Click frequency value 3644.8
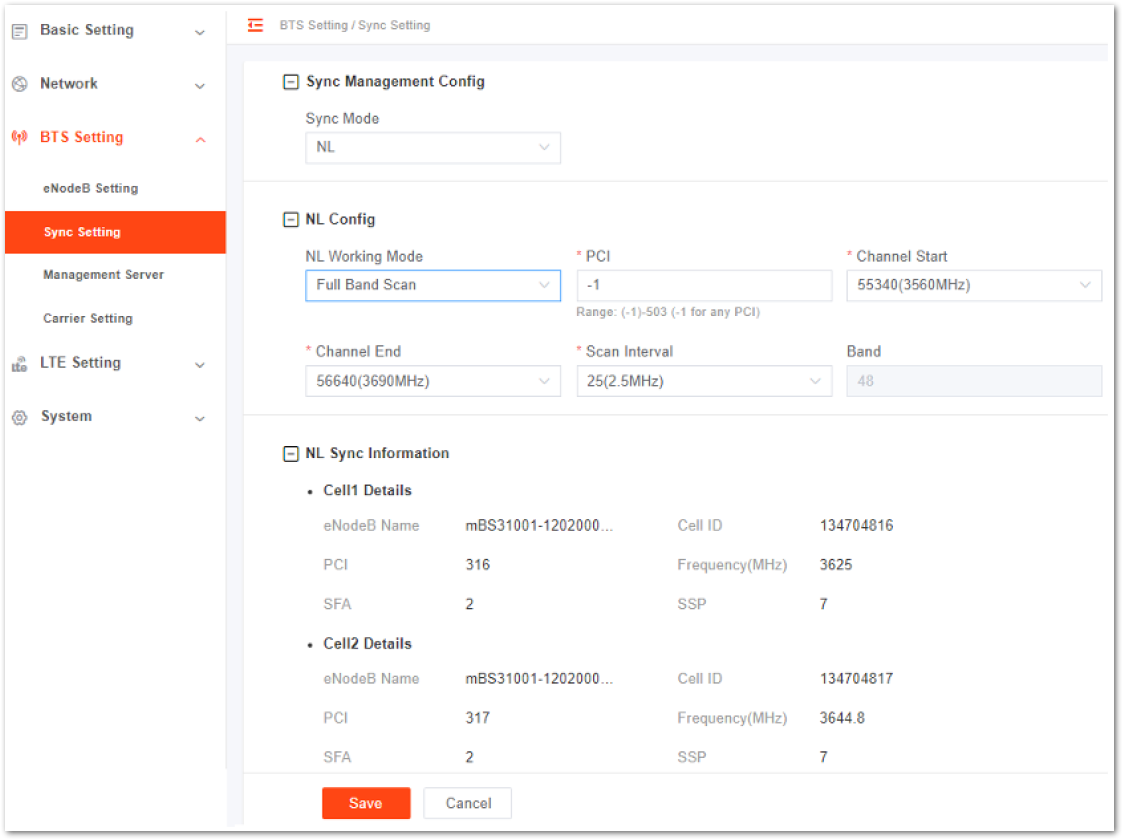This screenshot has height=840, width=1123. [842, 718]
